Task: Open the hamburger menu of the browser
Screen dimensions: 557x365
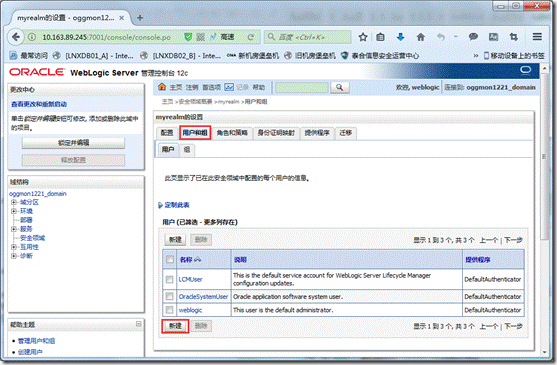Action: 537,37
